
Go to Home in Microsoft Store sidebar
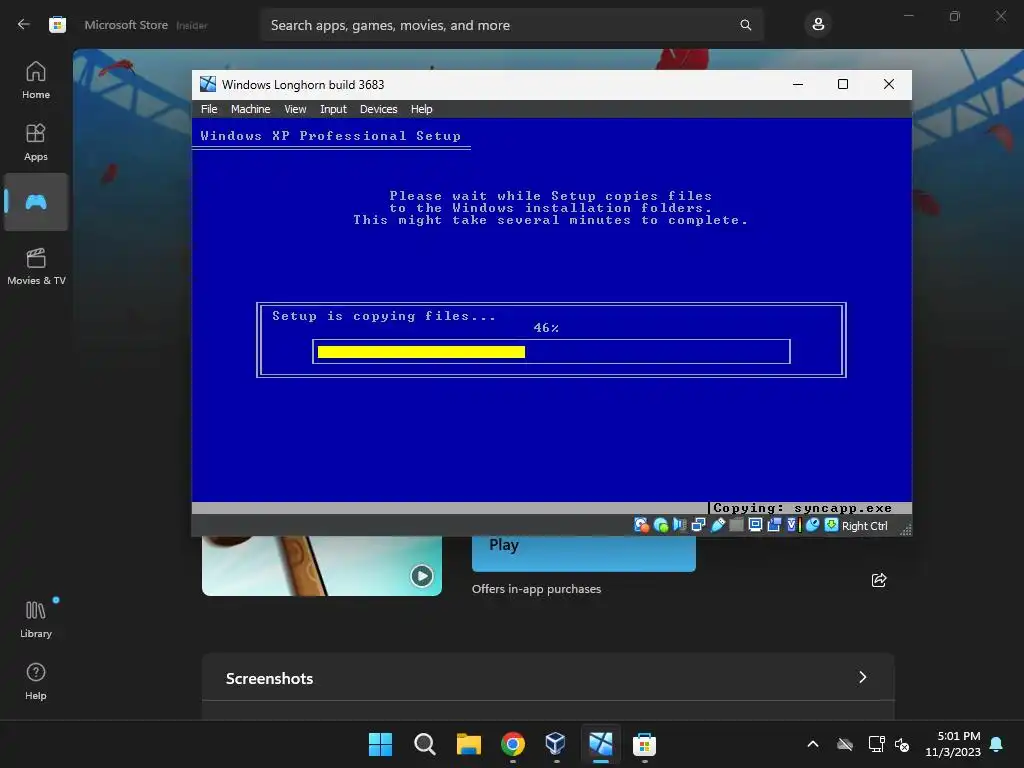[36, 80]
